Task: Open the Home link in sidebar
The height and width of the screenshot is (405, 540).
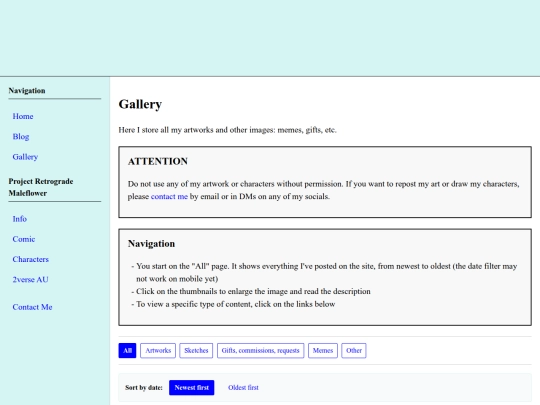Action: [x=23, y=116]
